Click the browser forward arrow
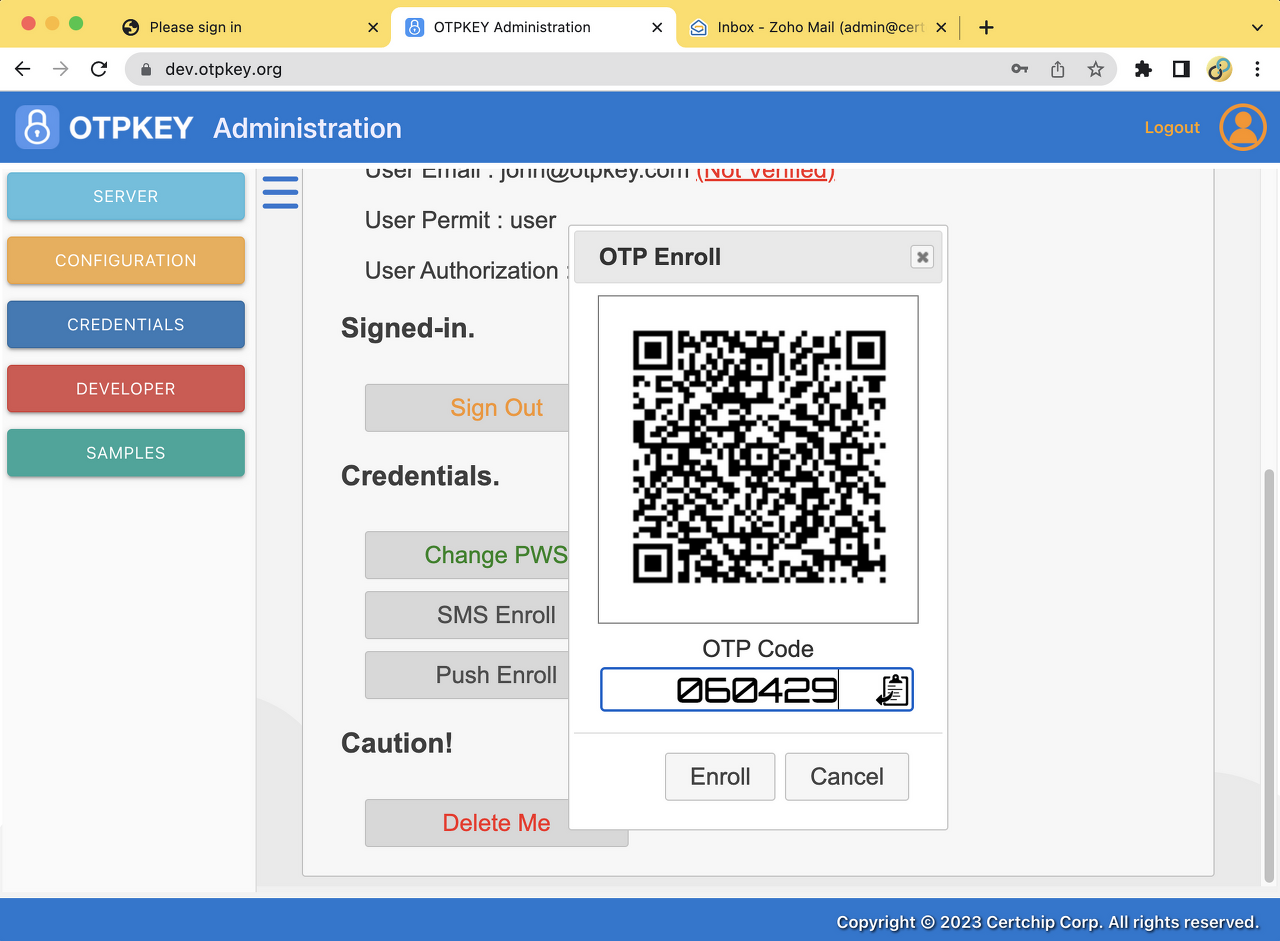Viewport: 1280px width, 941px height. point(61,69)
